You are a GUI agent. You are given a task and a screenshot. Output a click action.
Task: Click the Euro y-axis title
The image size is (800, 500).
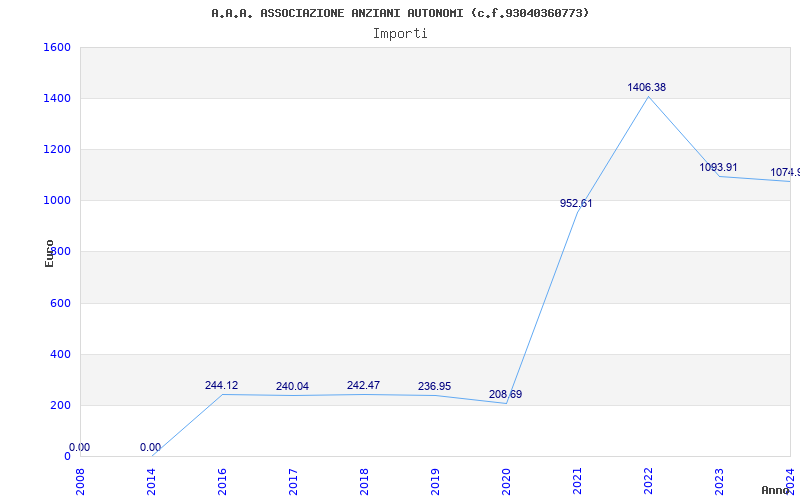tap(49, 253)
